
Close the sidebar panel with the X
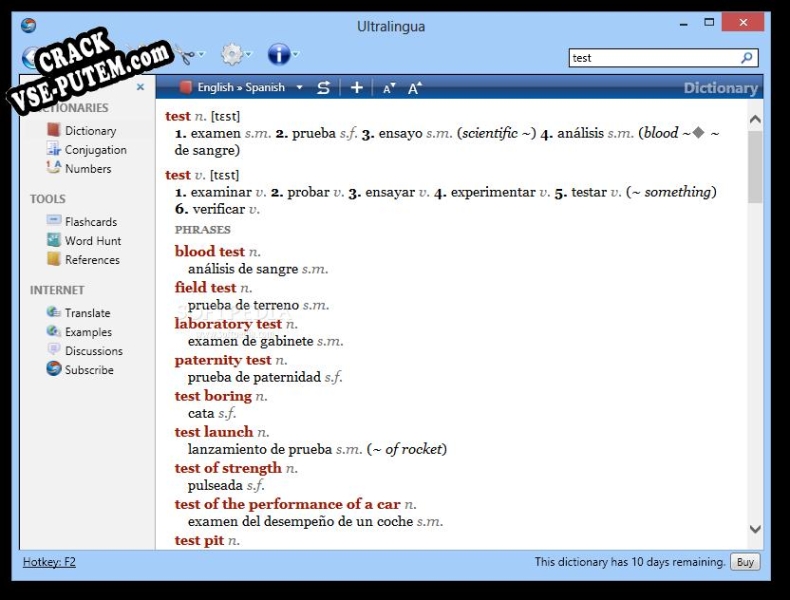(140, 87)
